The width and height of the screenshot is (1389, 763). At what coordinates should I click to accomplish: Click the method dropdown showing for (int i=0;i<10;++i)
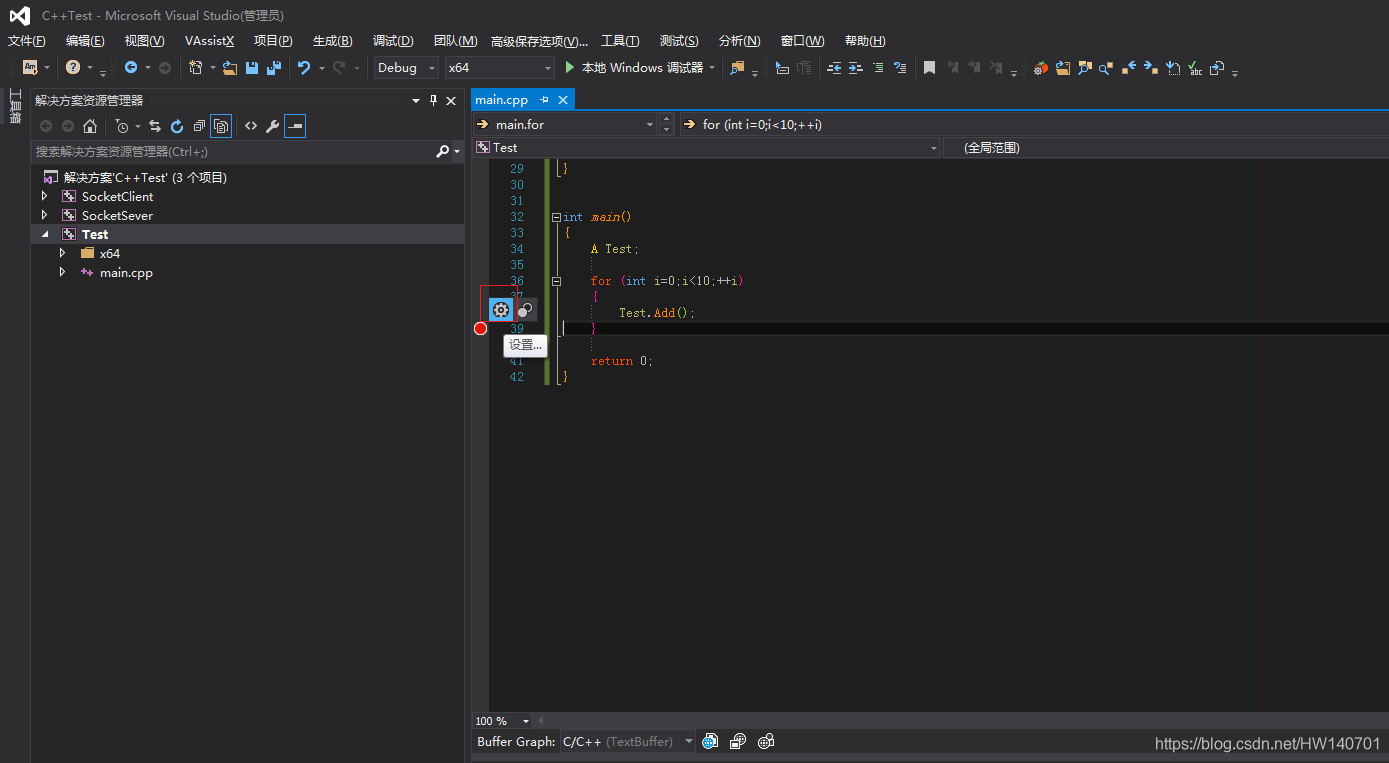point(1033,124)
